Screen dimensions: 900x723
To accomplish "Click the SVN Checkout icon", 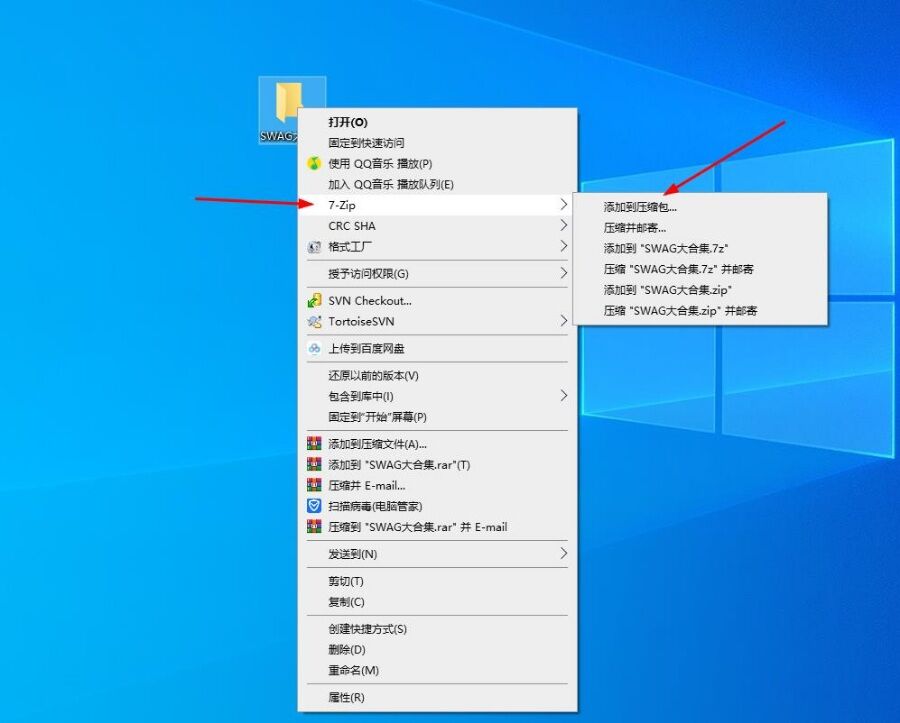I will [314, 301].
